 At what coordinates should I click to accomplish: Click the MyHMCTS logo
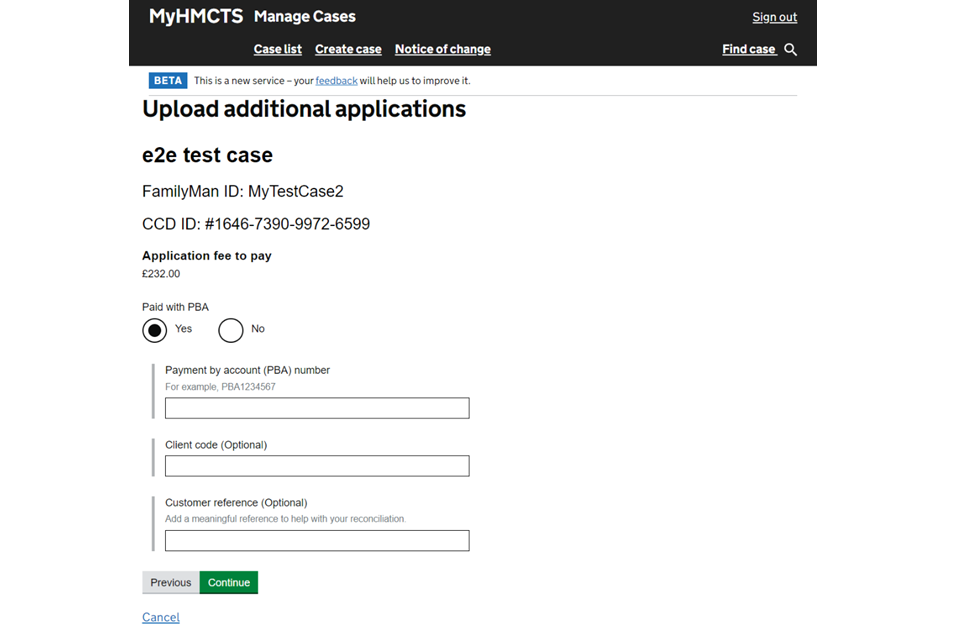(x=196, y=16)
